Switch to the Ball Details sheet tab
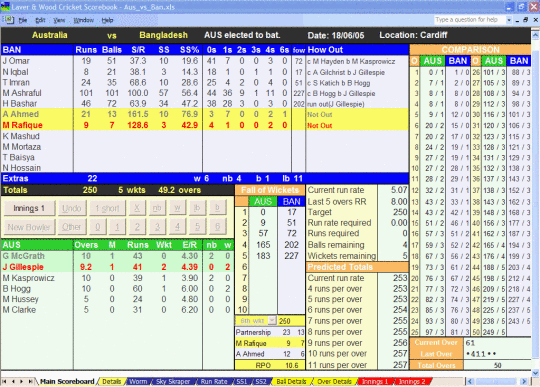Screen dimensions: 540x387 point(291,381)
